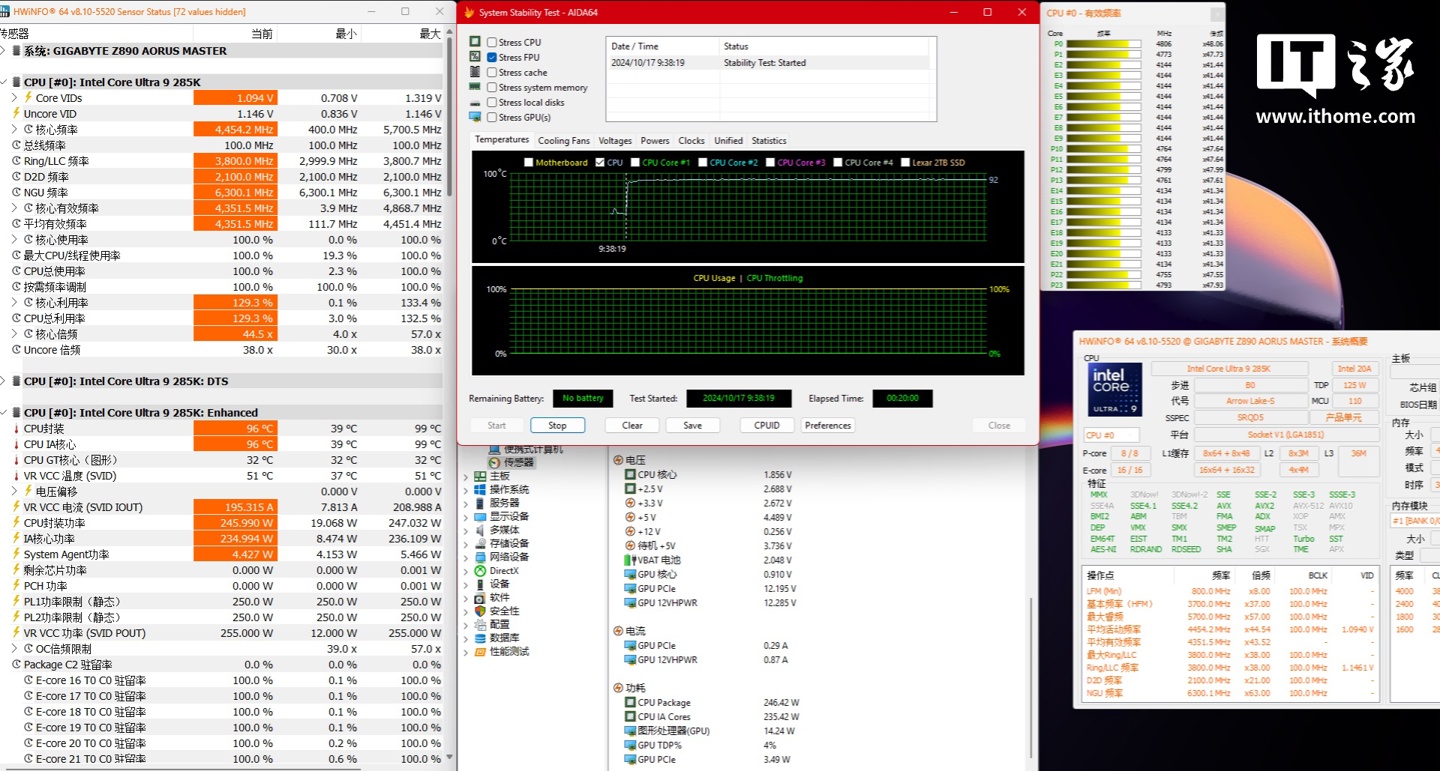
Task: Click the lightning bolt icon beside Uncore VID
Action: click(x=16, y=114)
